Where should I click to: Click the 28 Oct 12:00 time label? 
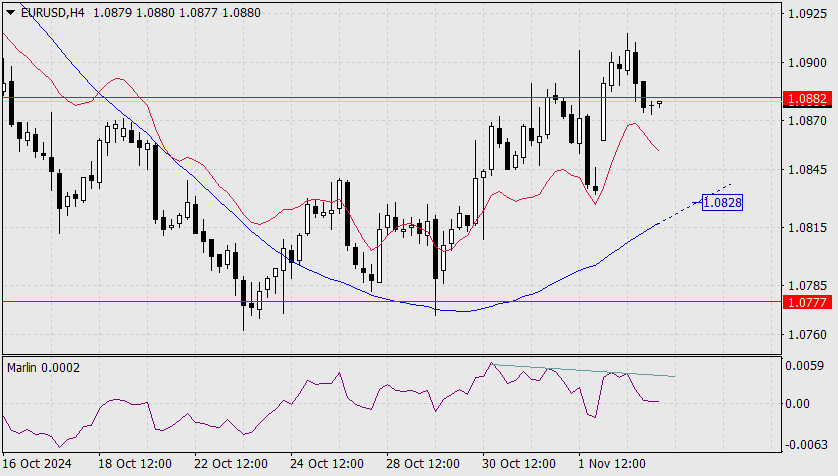click(x=423, y=463)
